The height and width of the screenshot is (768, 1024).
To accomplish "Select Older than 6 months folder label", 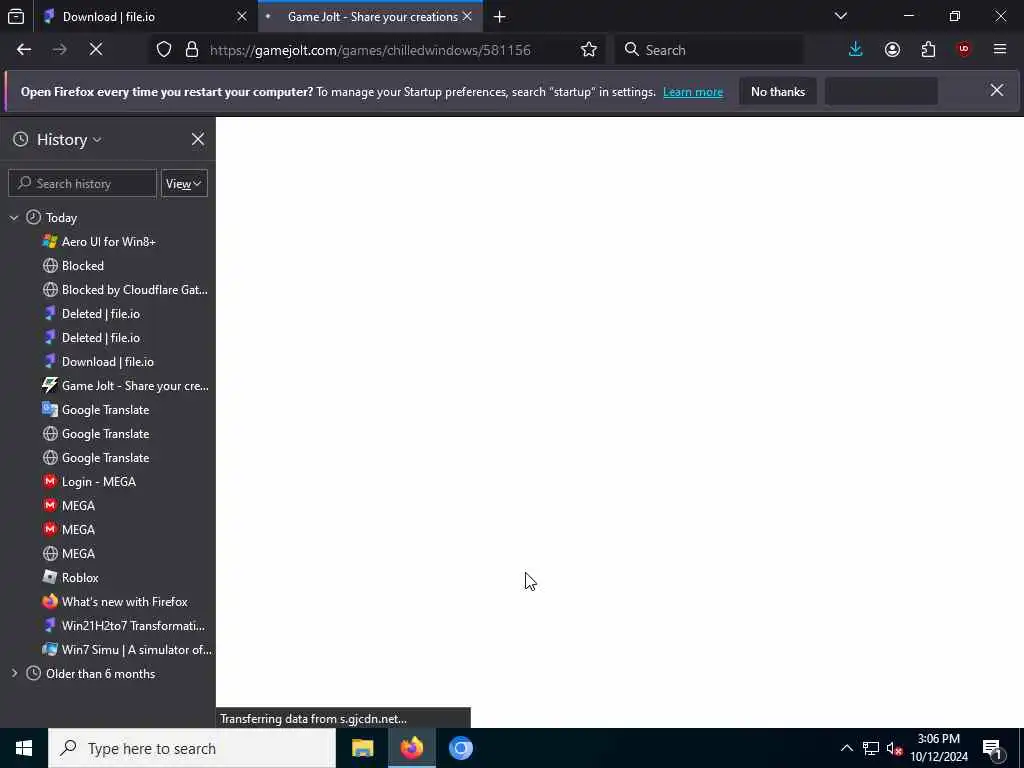I will [101, 674].
